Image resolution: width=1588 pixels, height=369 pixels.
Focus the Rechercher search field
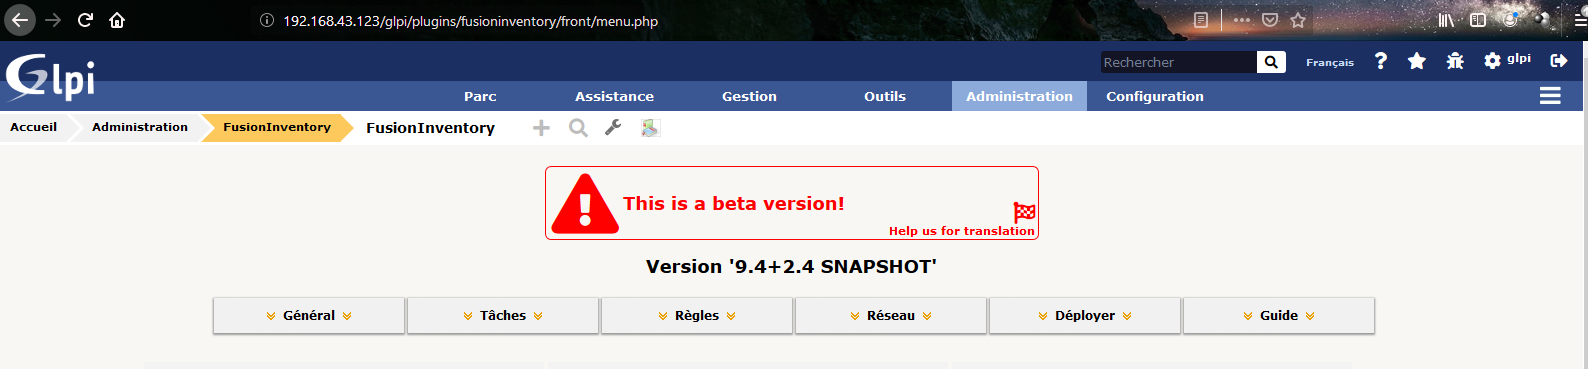pos(1178,62)
